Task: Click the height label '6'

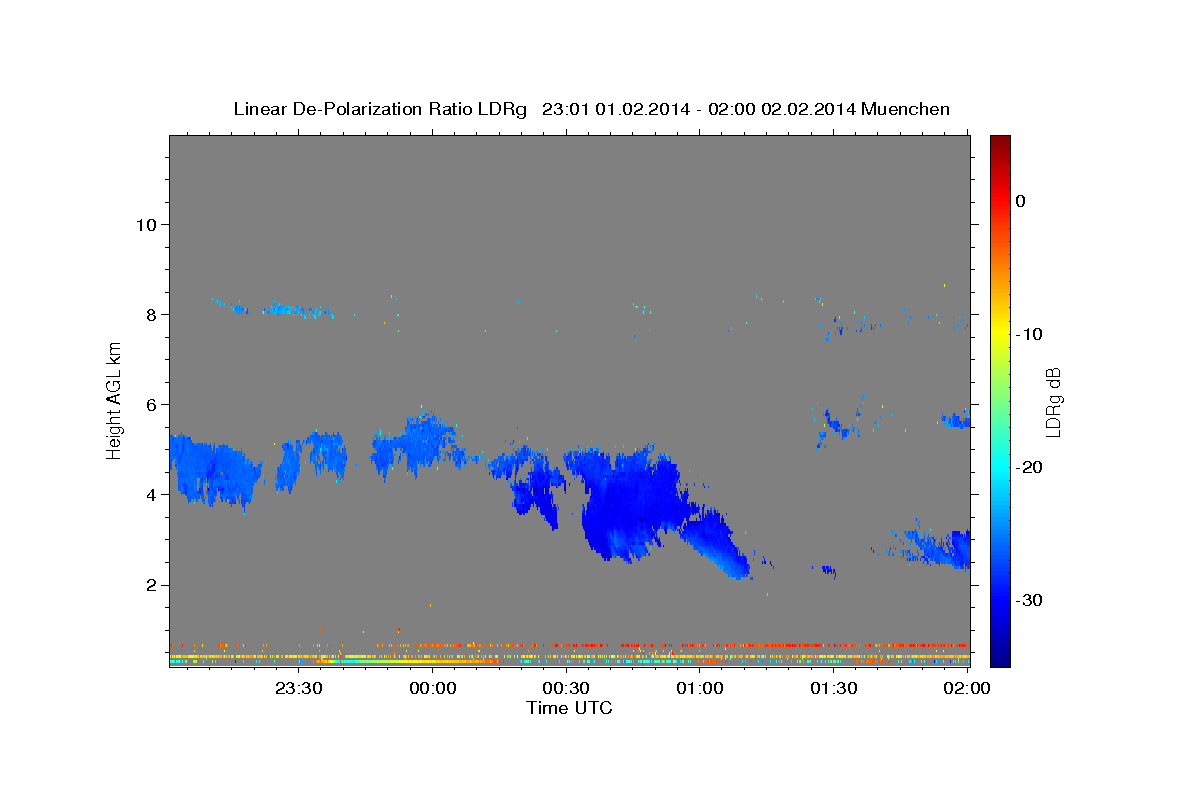Action: click(149, 404)
